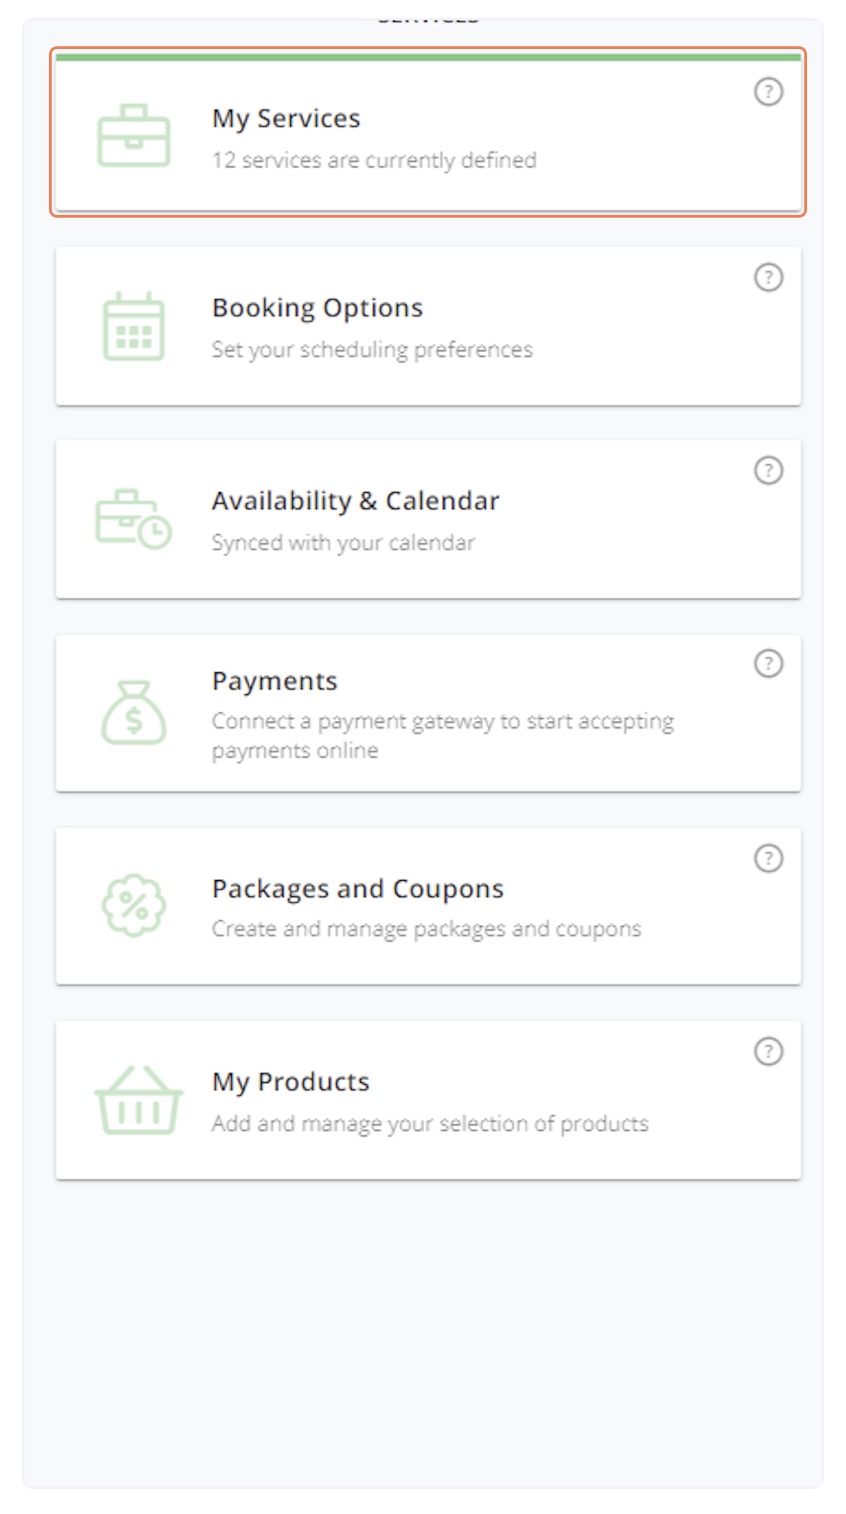Click "12 services are currently defined" text
Viewport: 846px width, 1514px height.
click(x=374, y=160)
